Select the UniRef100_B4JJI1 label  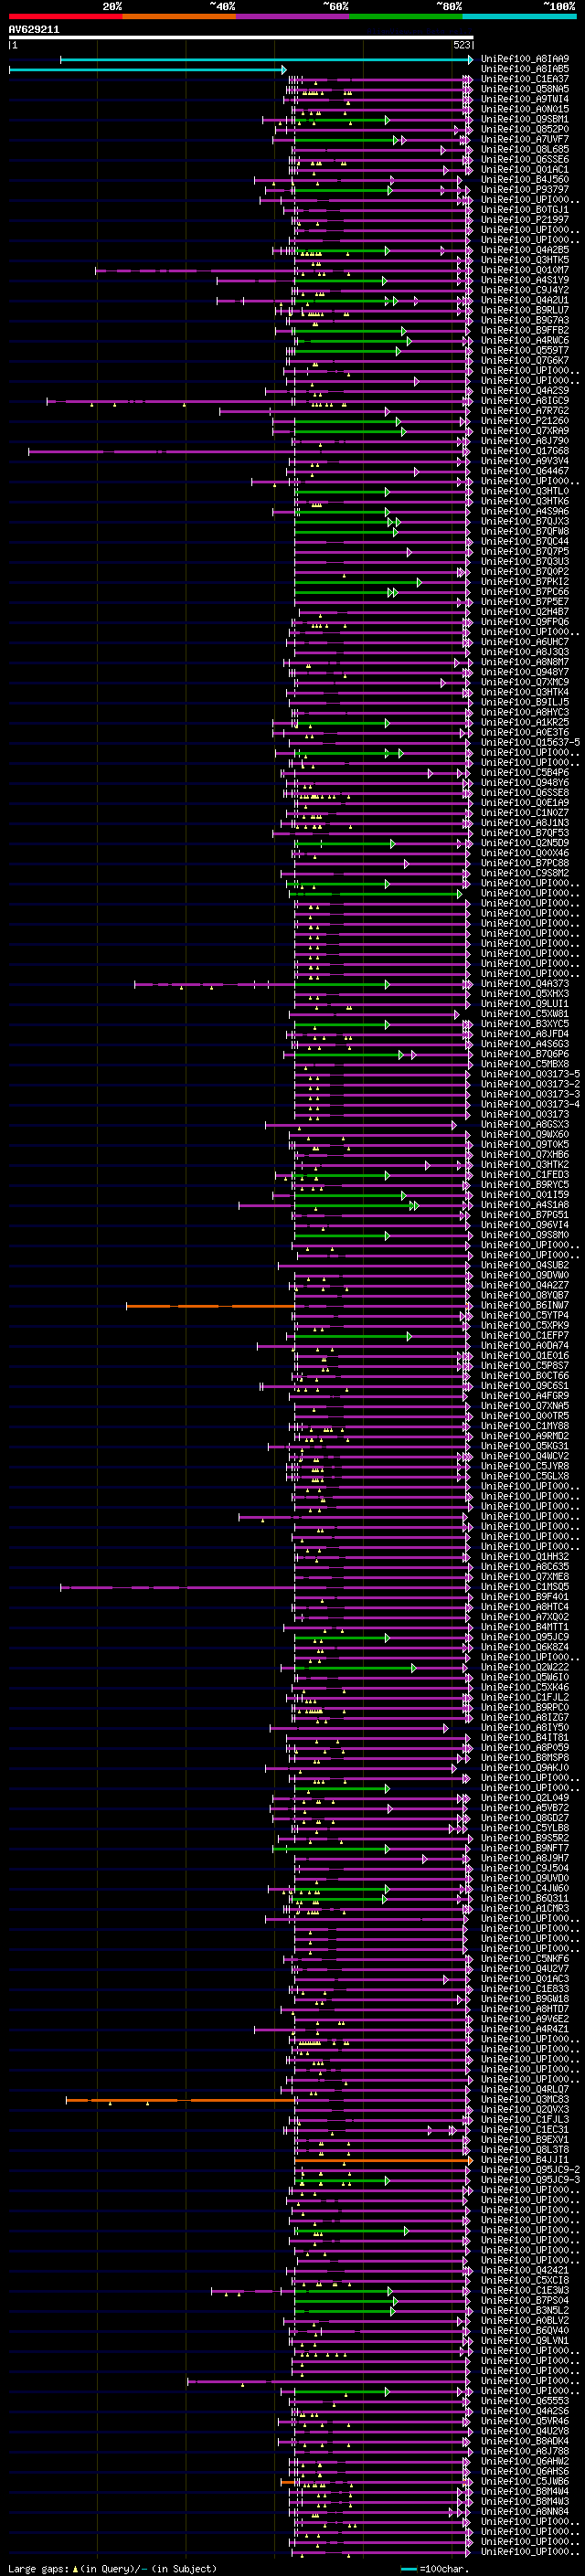[x=525, y=2160]
